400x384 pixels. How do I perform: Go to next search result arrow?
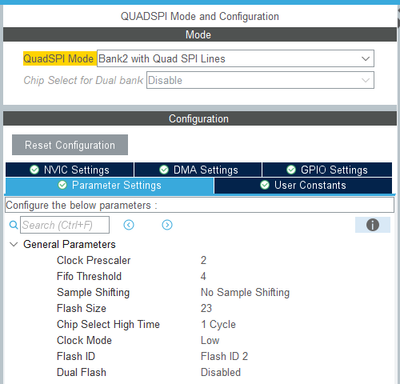coord(167,225)
